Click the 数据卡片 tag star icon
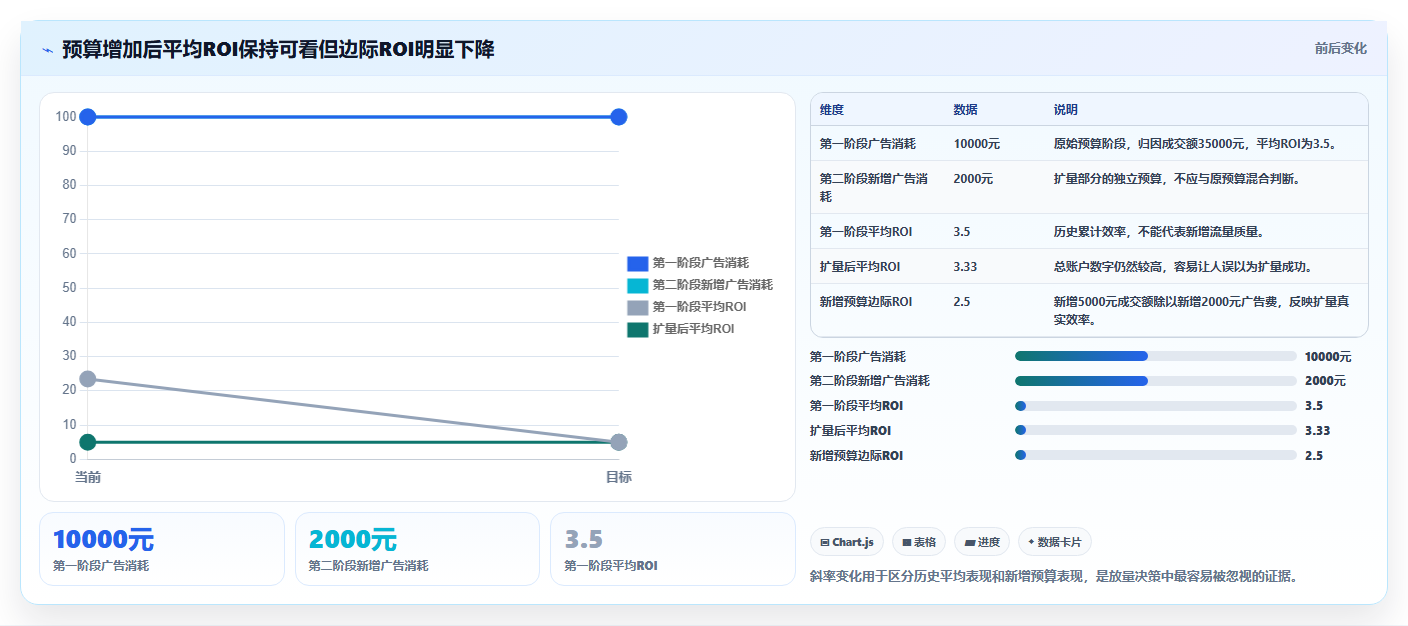This screenshot has height=626, width=1408. [1031, 542]
